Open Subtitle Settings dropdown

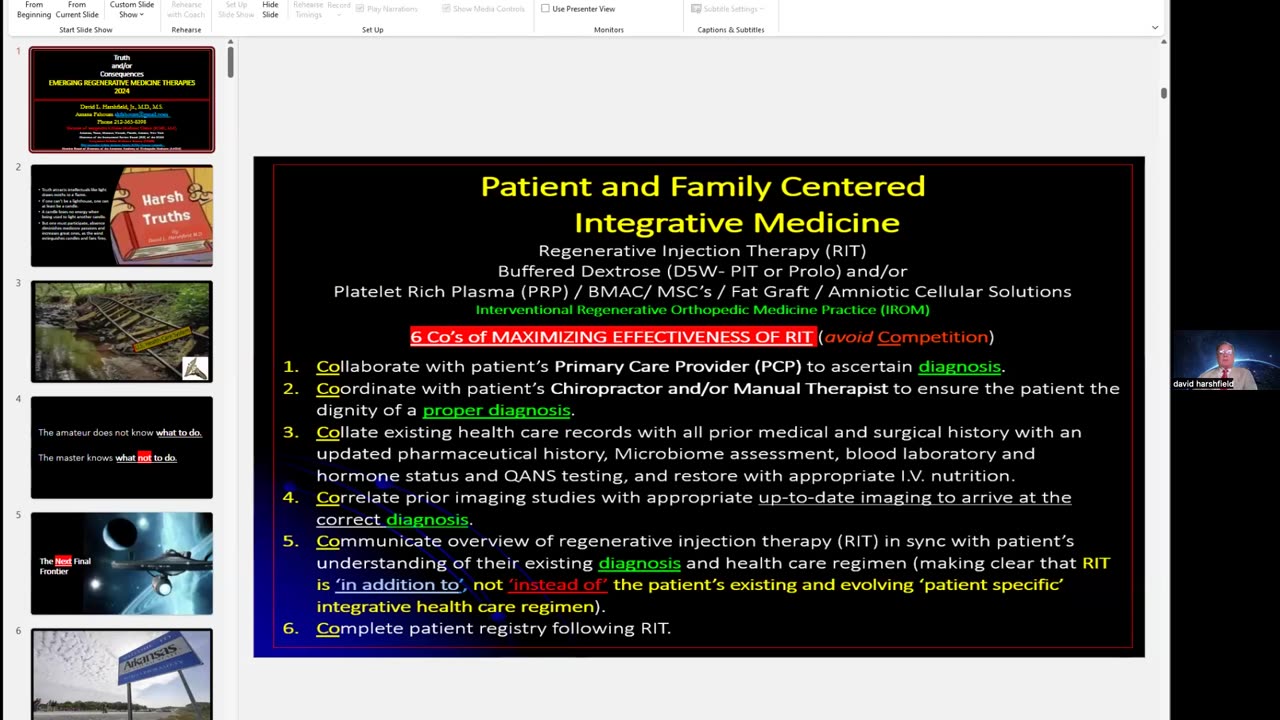[728, 9]
